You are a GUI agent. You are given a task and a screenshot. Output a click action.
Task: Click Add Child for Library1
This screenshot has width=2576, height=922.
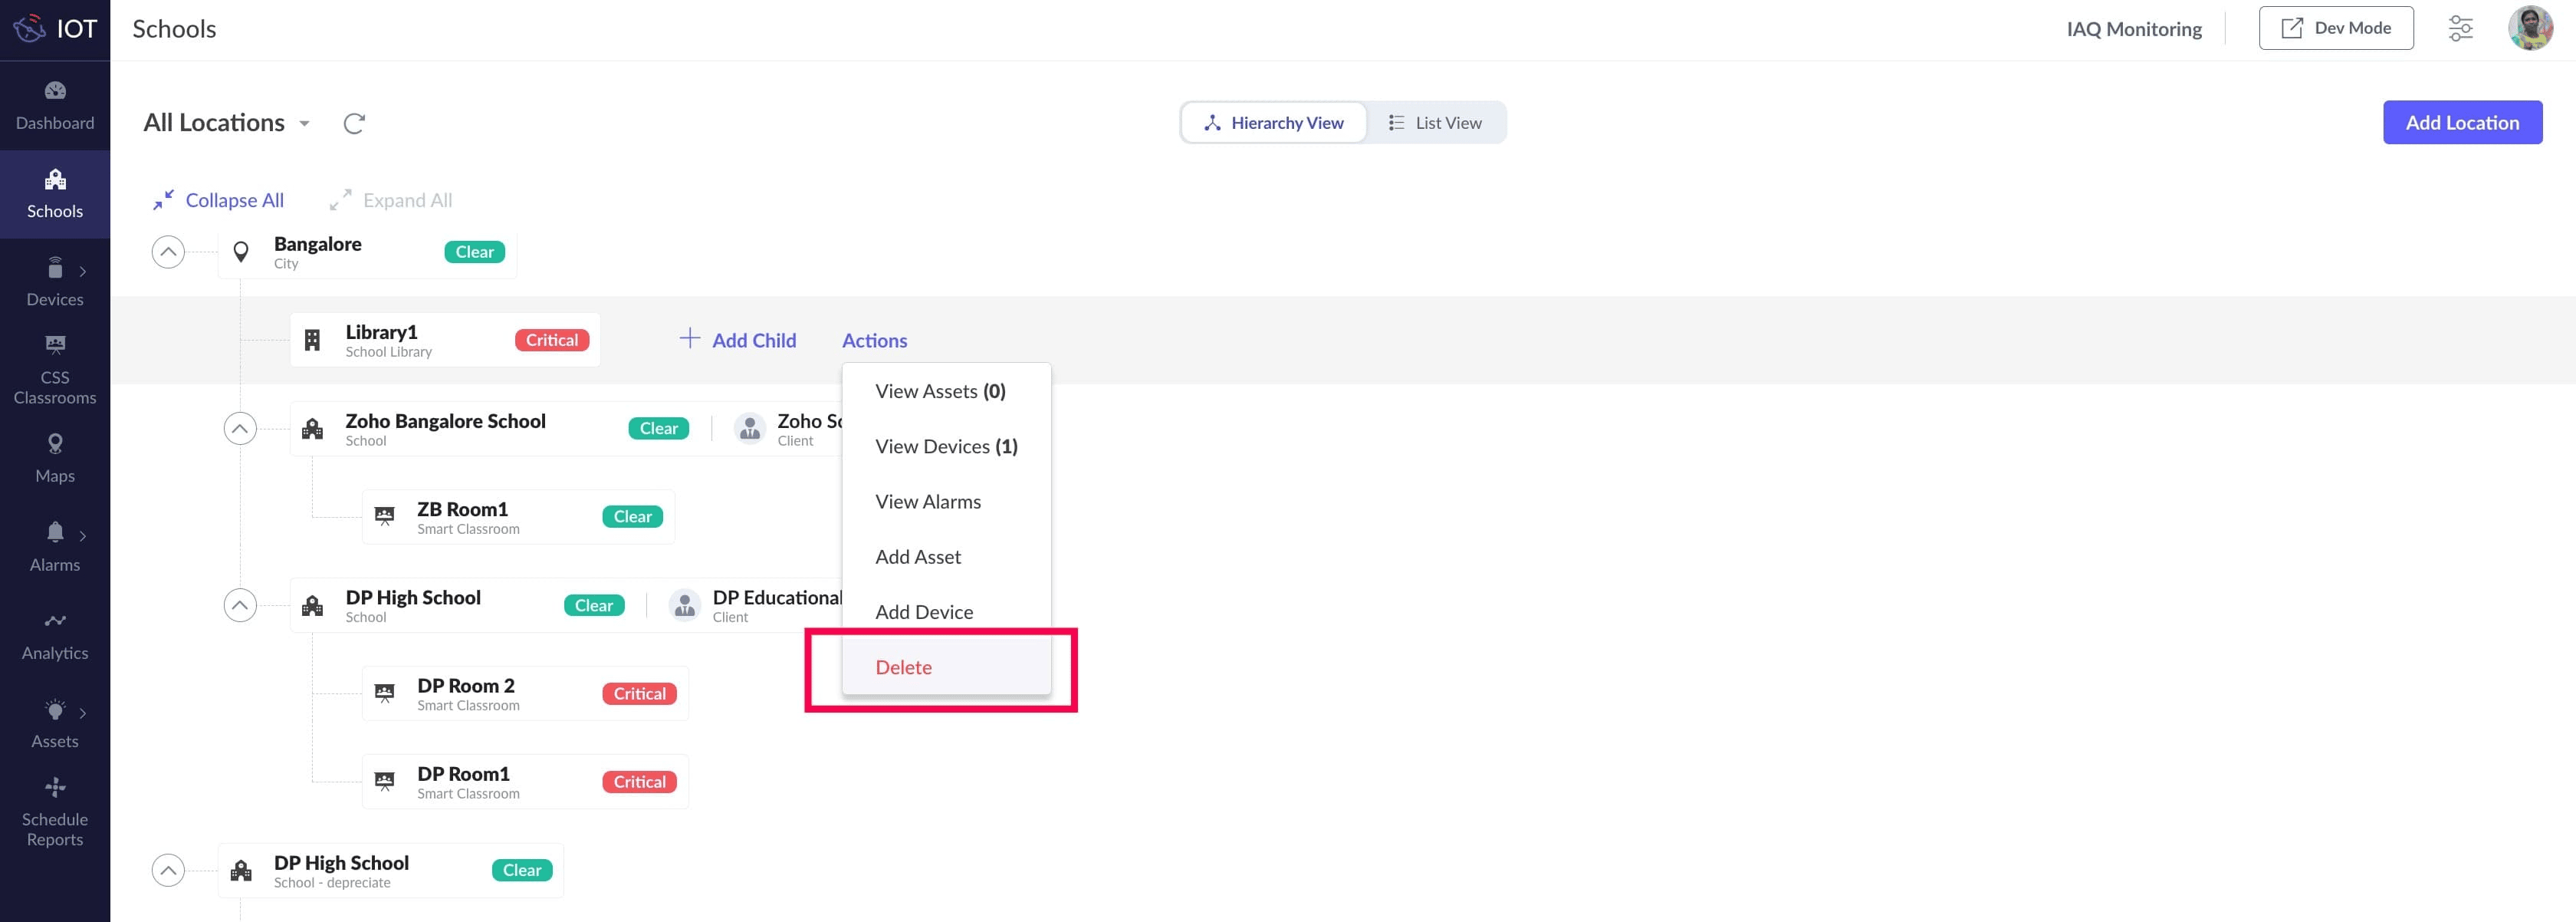[738, 340]
